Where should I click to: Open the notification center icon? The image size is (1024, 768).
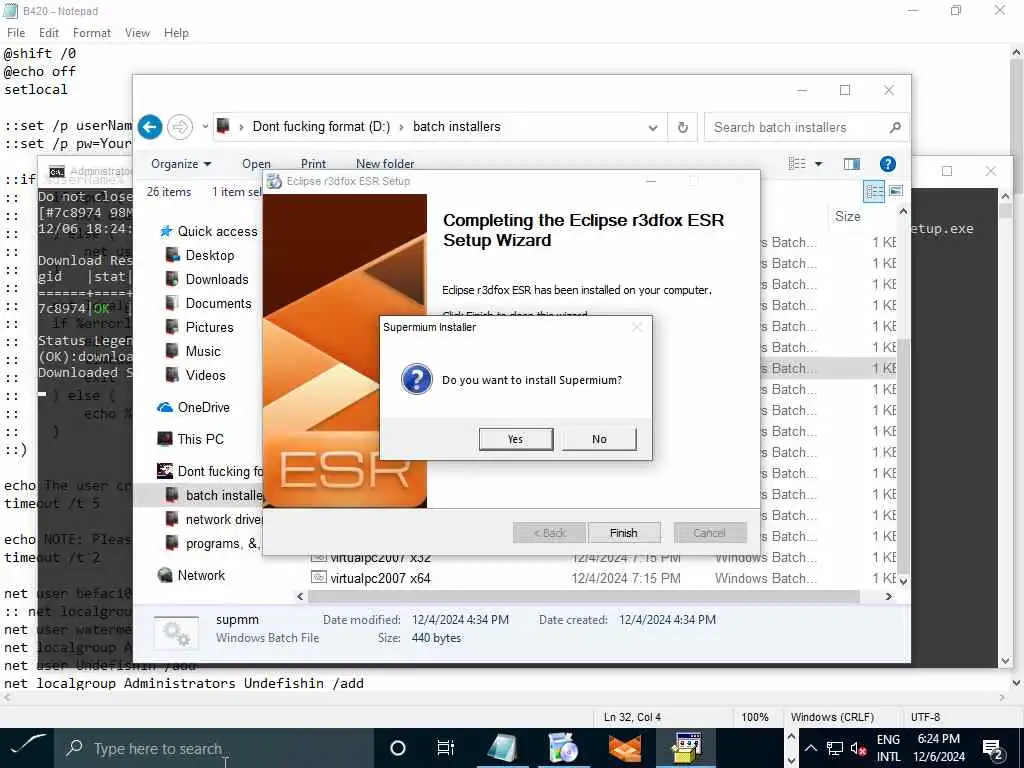tap(993, 748)
